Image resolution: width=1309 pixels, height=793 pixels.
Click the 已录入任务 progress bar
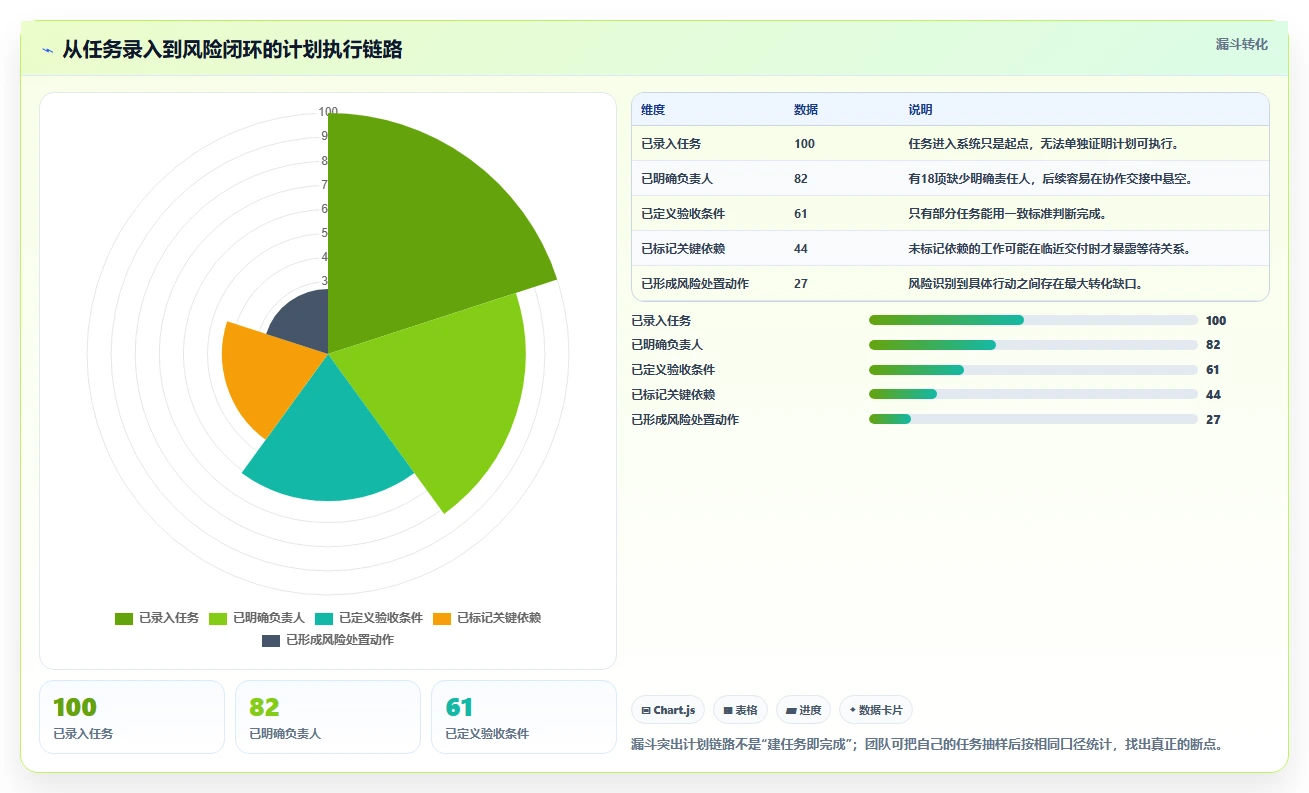1033,320
